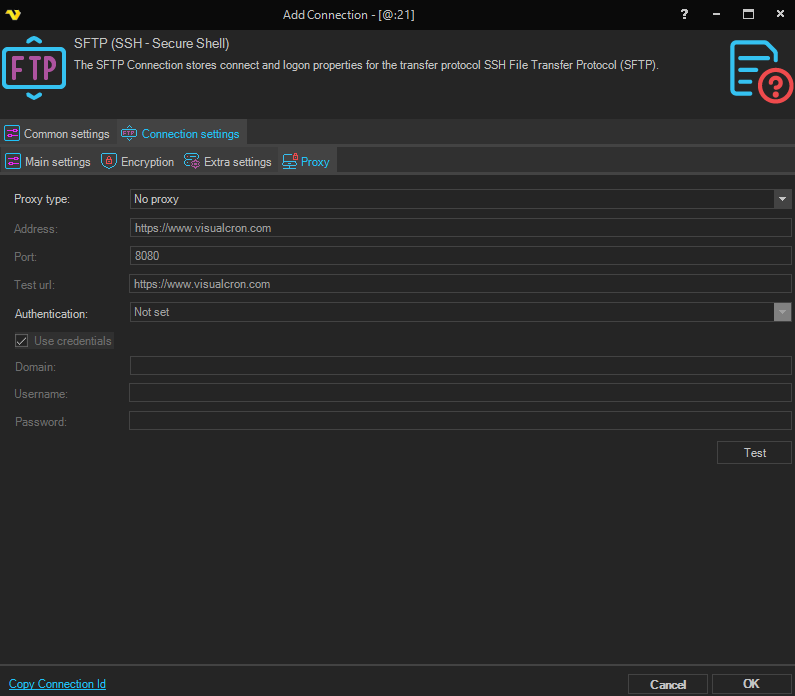
Task: Click the Encryption tab lock icon
Action: tap(109, 161)
